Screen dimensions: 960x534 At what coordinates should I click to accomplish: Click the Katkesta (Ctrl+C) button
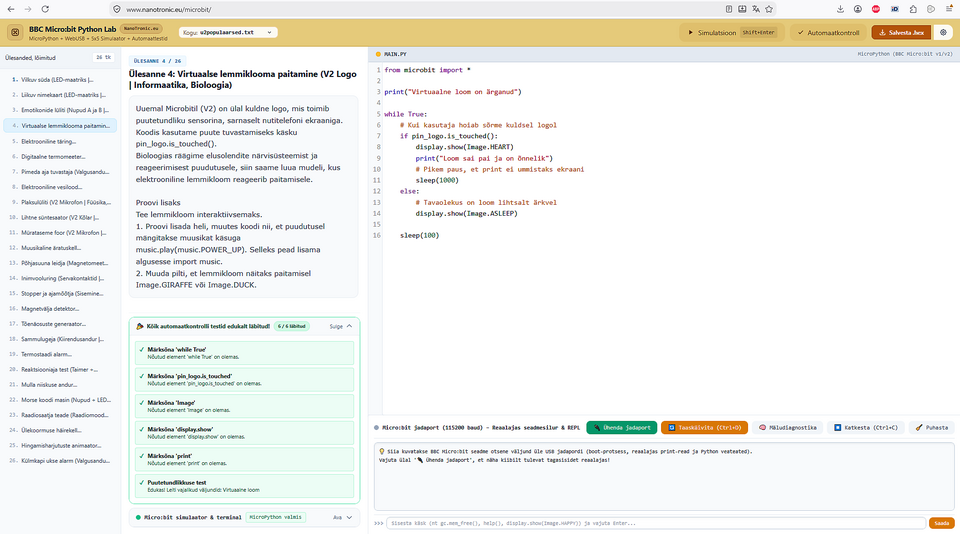tap(866, 427)
